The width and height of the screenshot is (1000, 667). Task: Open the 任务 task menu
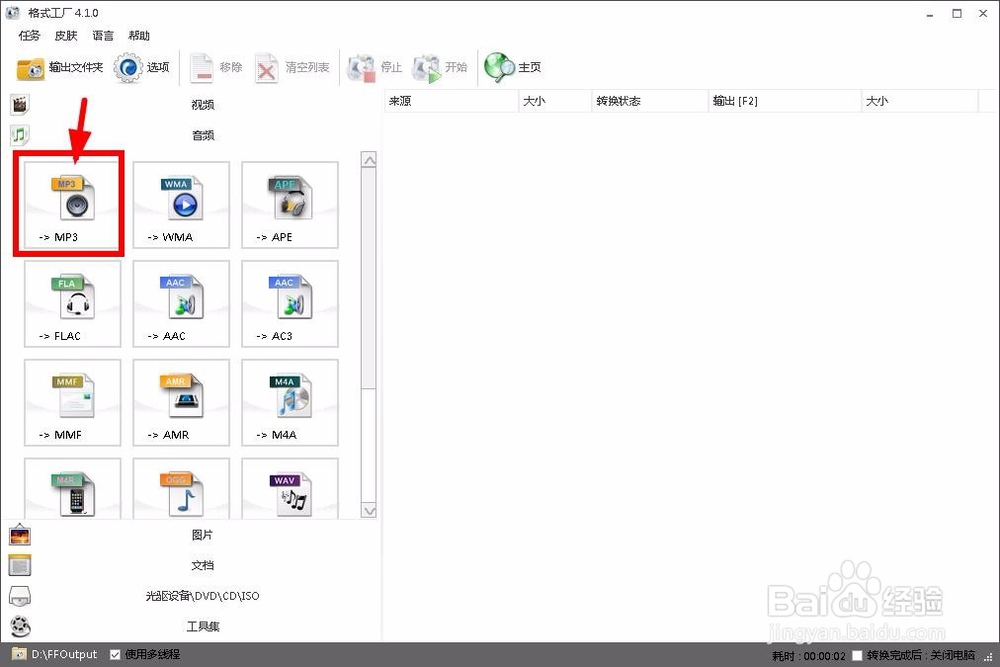click(x=28, y=35)
